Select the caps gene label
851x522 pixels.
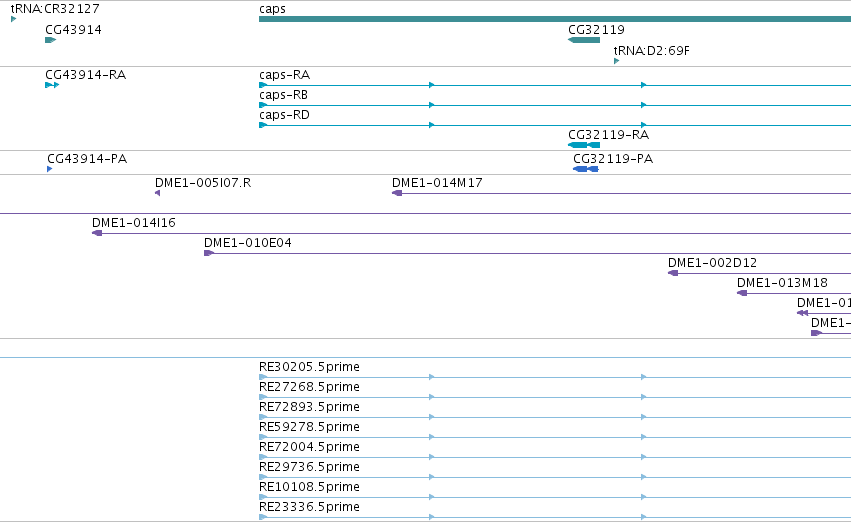pyautogui.click(x=272, y=9)
